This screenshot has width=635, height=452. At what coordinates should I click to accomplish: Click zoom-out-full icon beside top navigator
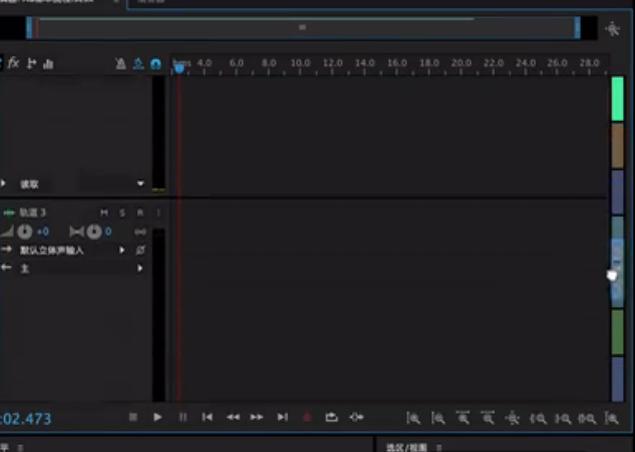pos(613,28)
